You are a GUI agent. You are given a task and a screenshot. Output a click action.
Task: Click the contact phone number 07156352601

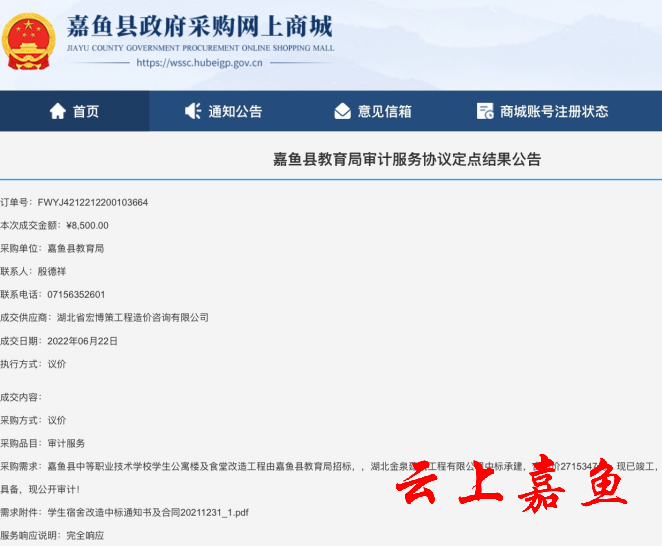76,294
